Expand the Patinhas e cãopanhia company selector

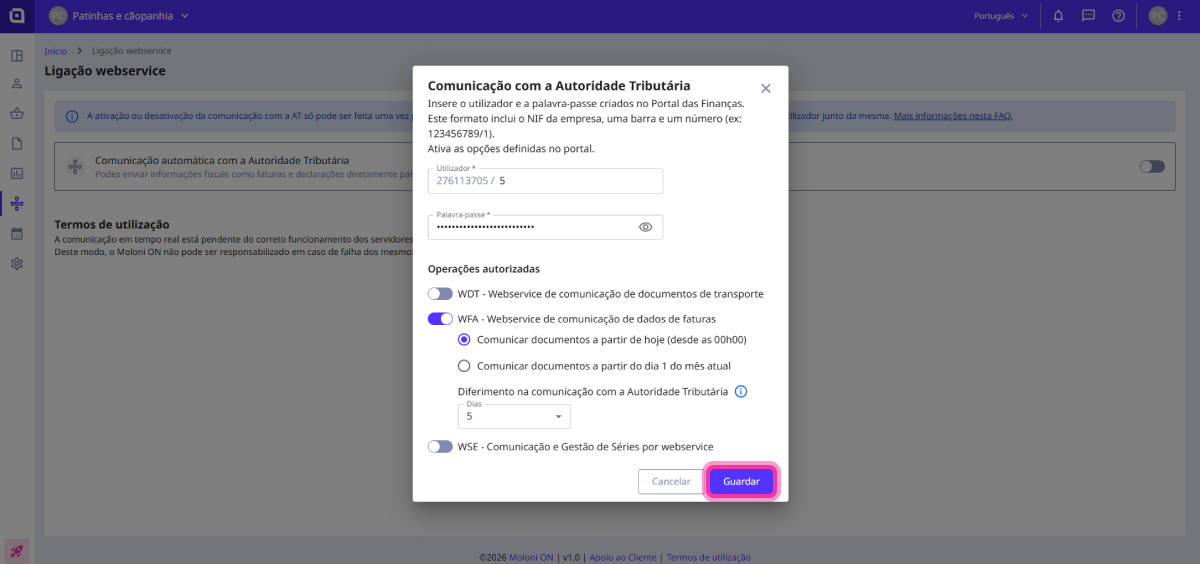tap(129, 16)
